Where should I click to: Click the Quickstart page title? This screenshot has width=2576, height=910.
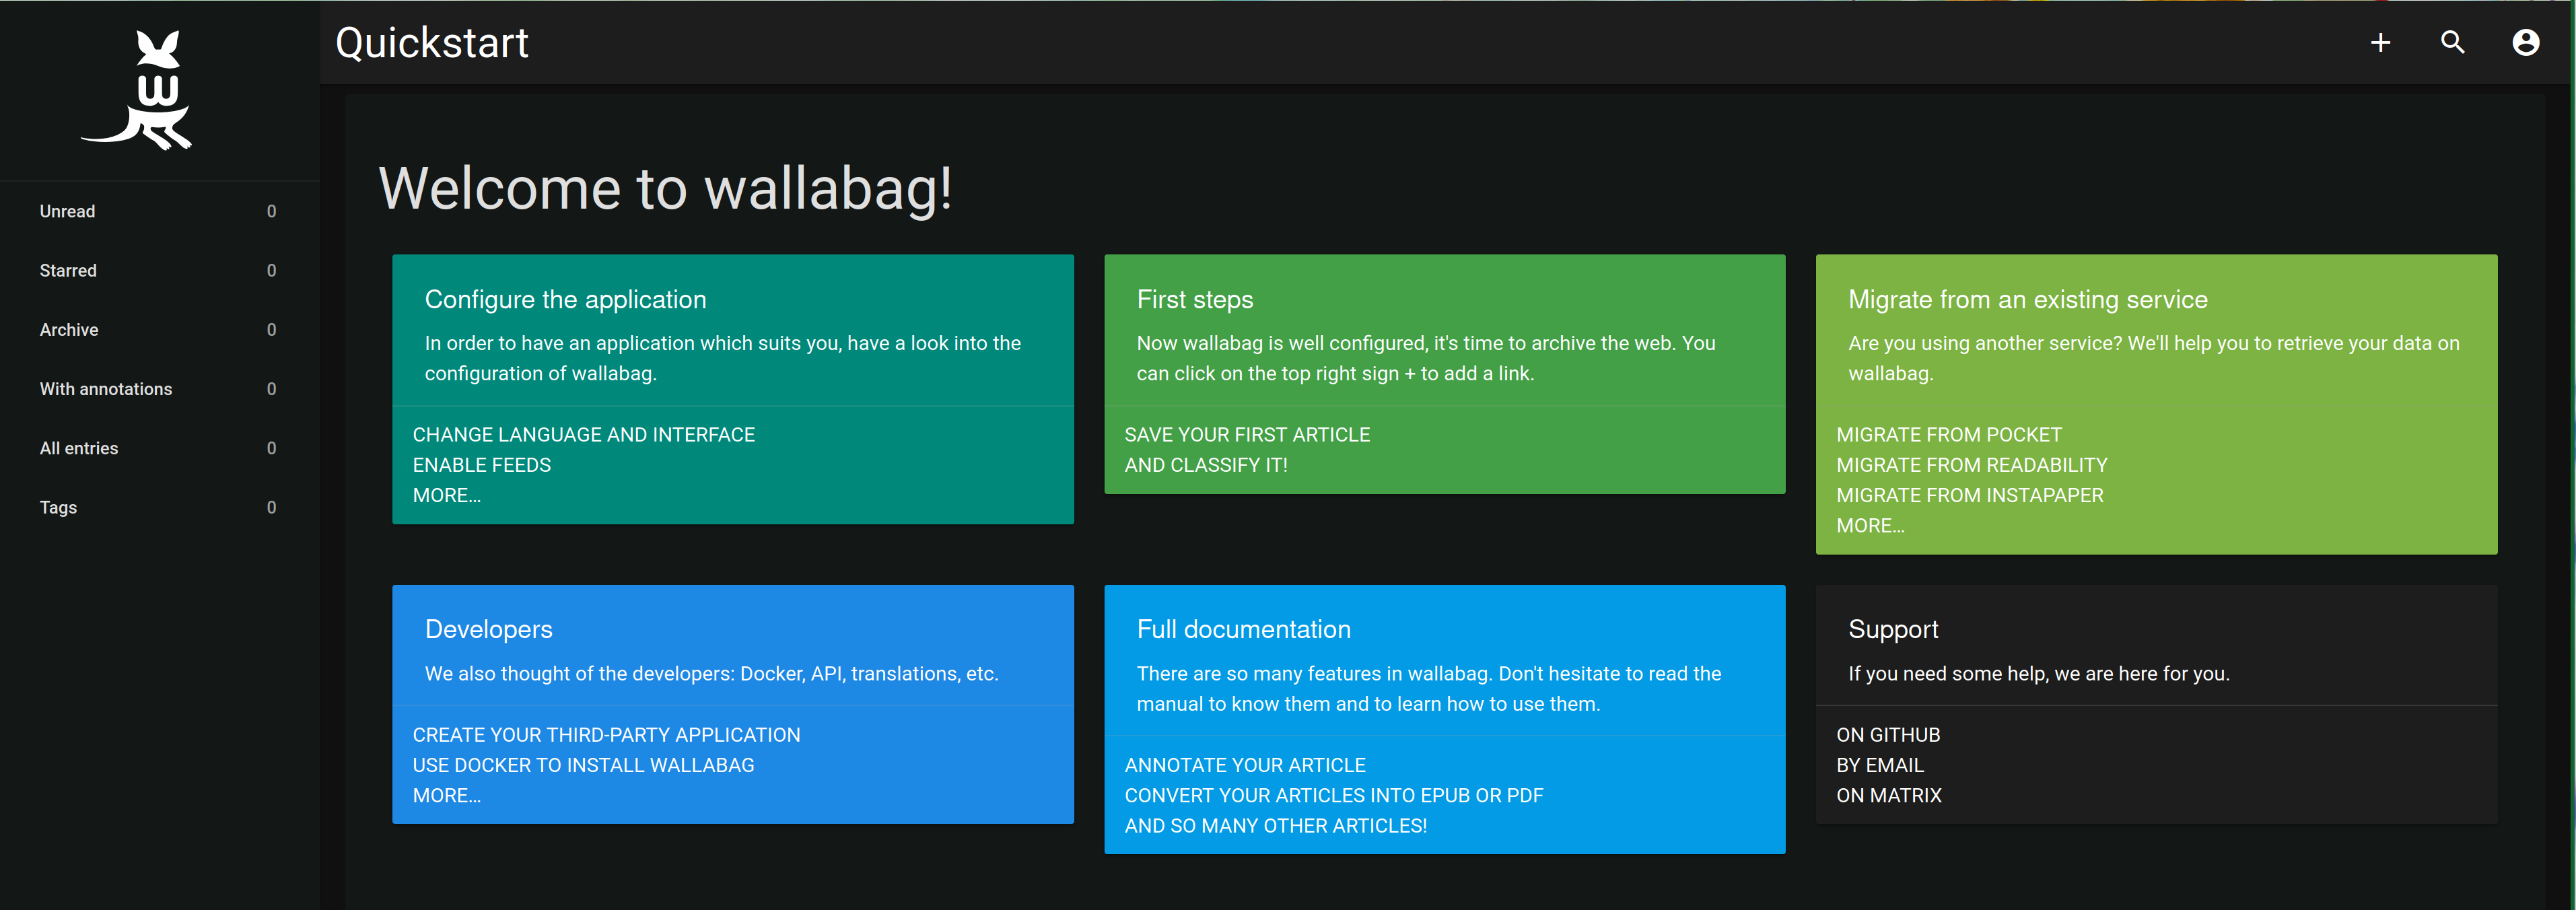431,43
